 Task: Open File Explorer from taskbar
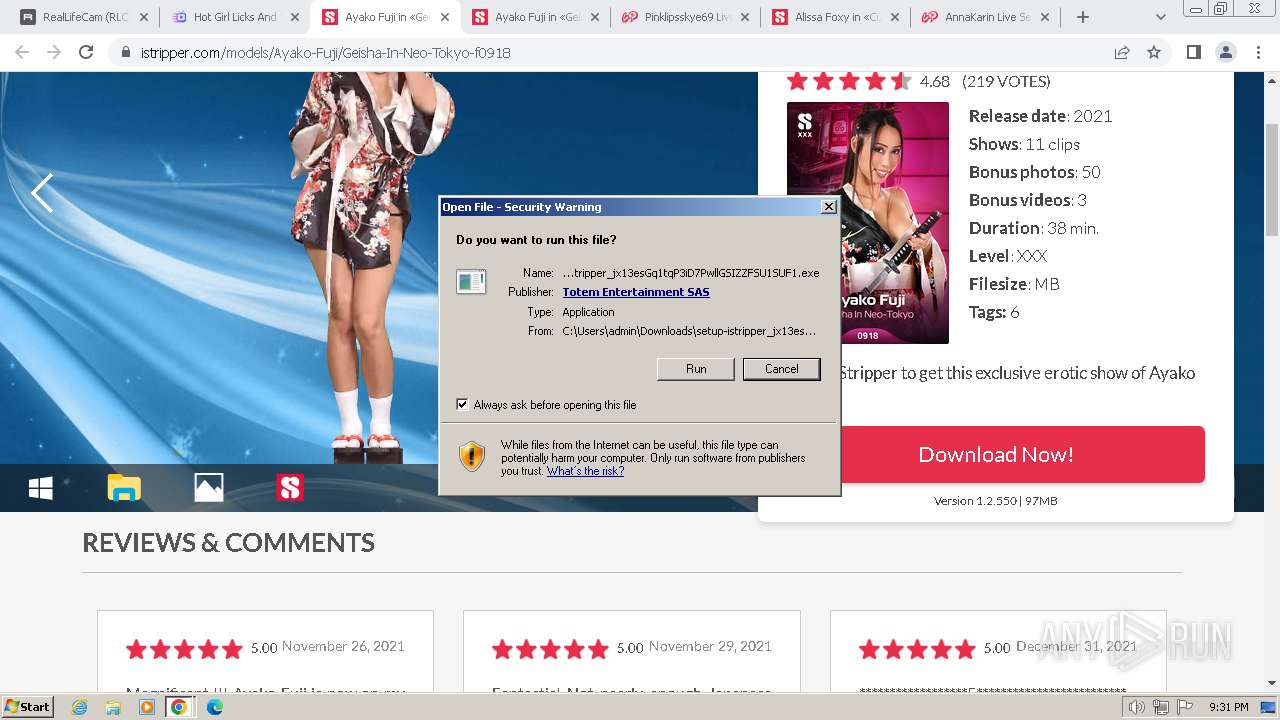[113, 707]
